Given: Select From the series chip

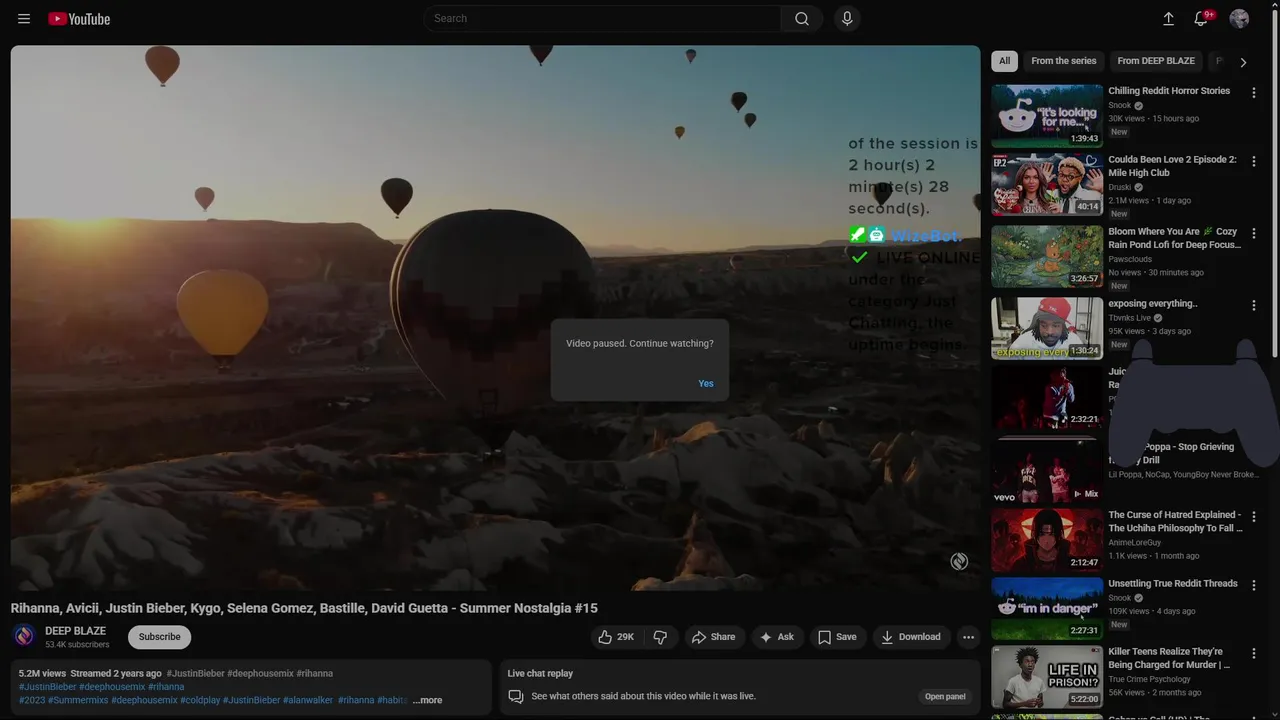Looking at the screenshot, I should [x=1064, y=61].
